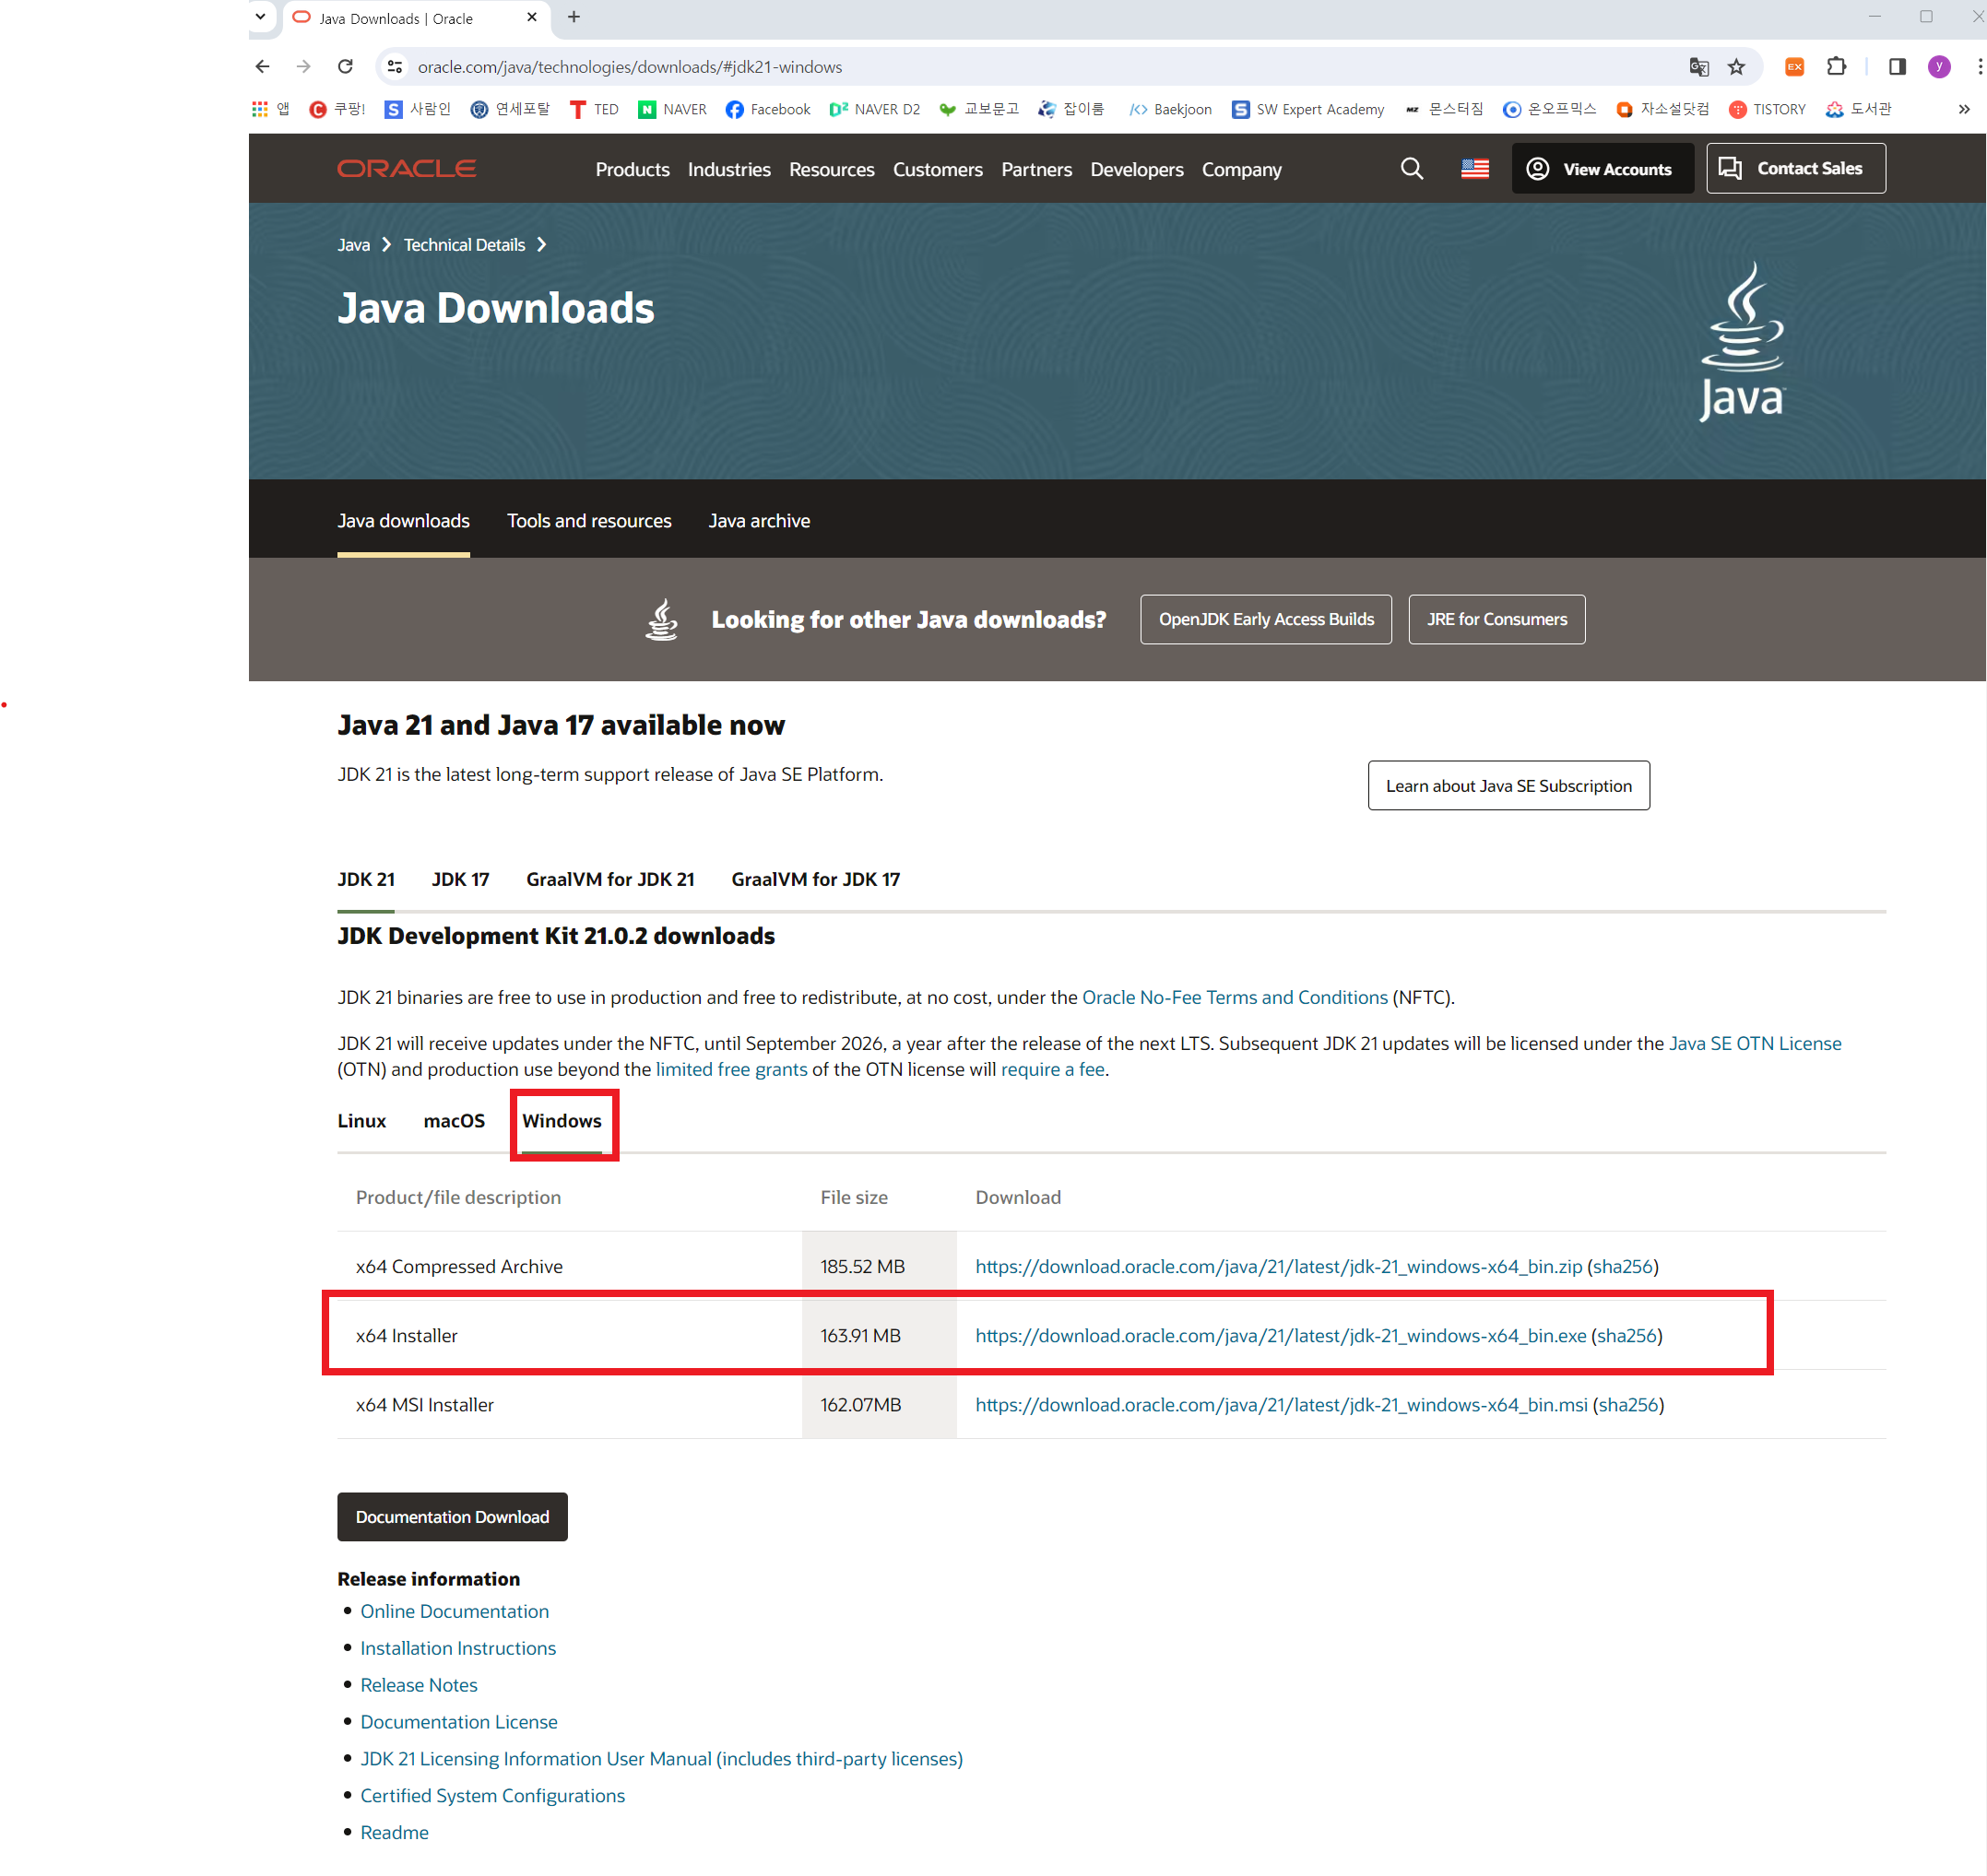
Task: Reload the page with the refresh icon
Action: point(345,67)
